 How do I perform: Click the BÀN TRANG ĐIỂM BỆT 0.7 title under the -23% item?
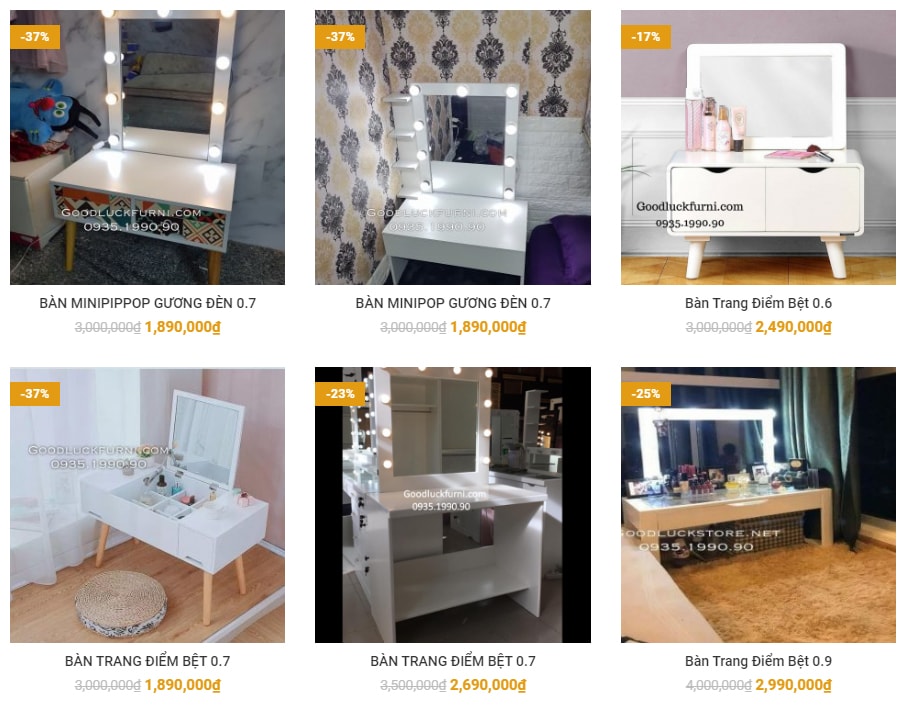[452, 661]
